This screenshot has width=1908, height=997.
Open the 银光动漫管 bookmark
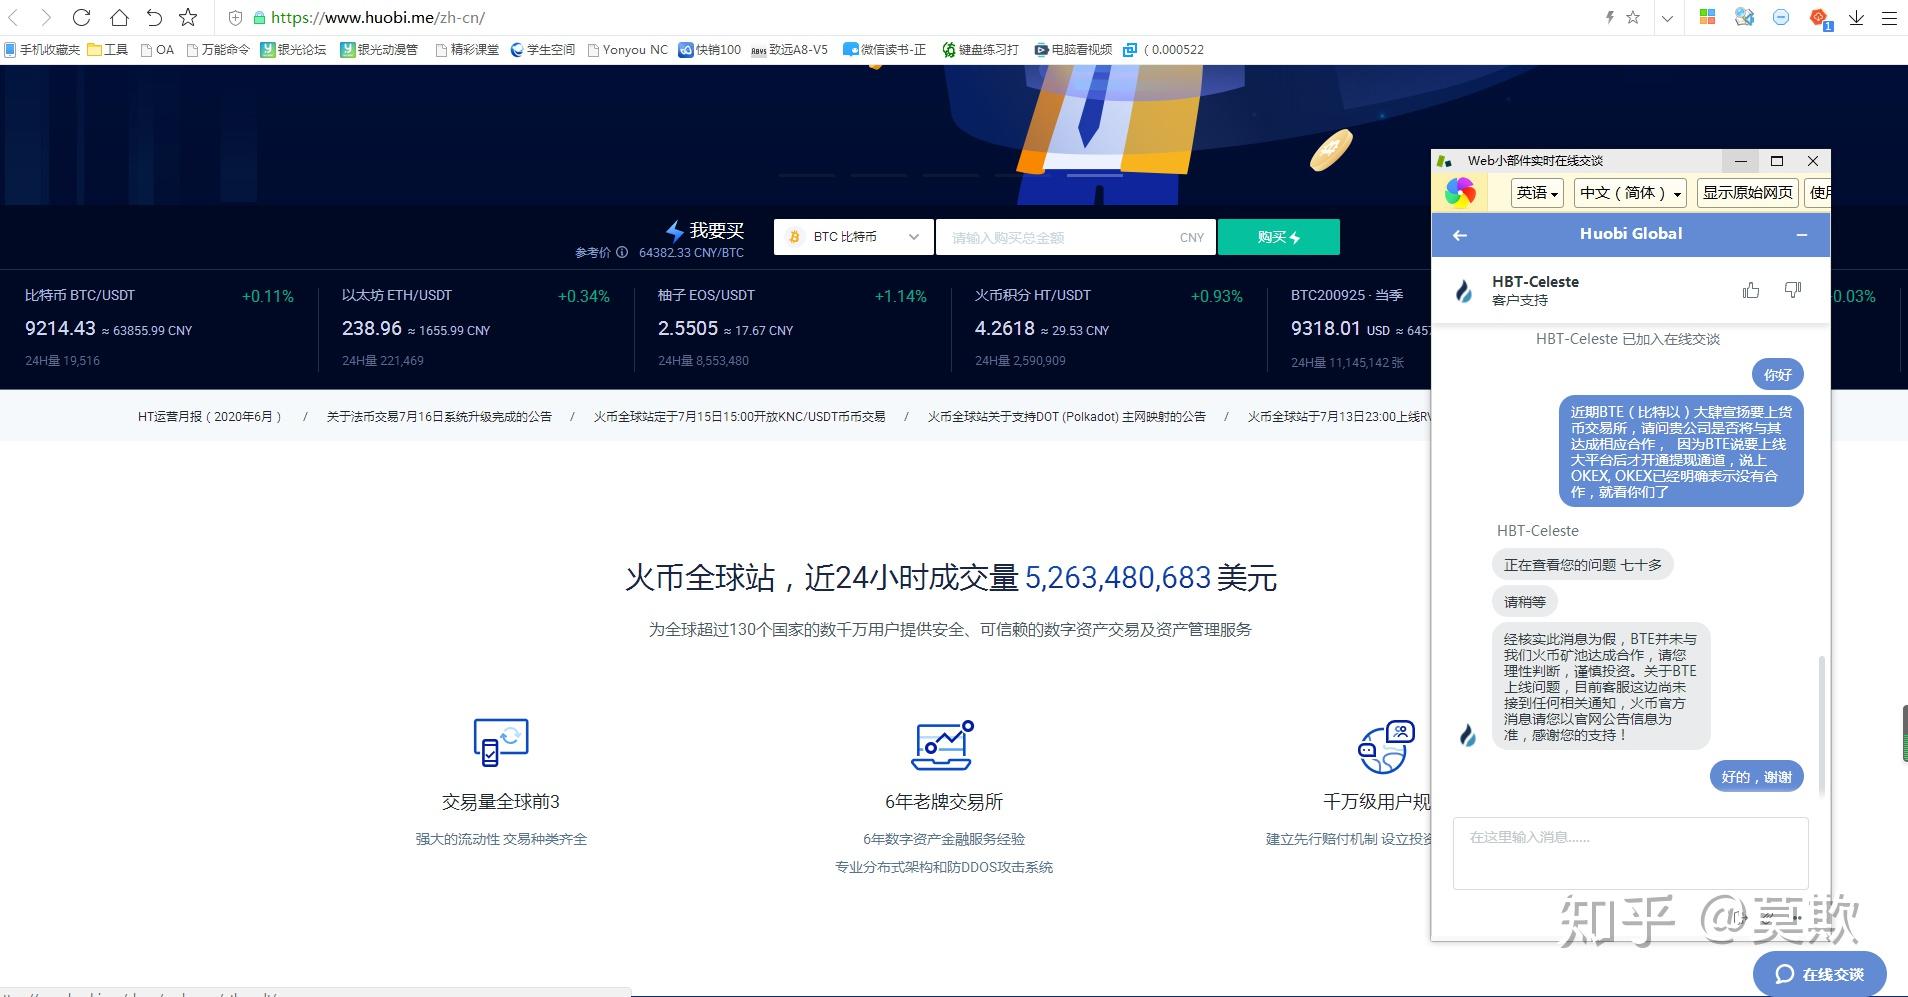tap(378, 49)
